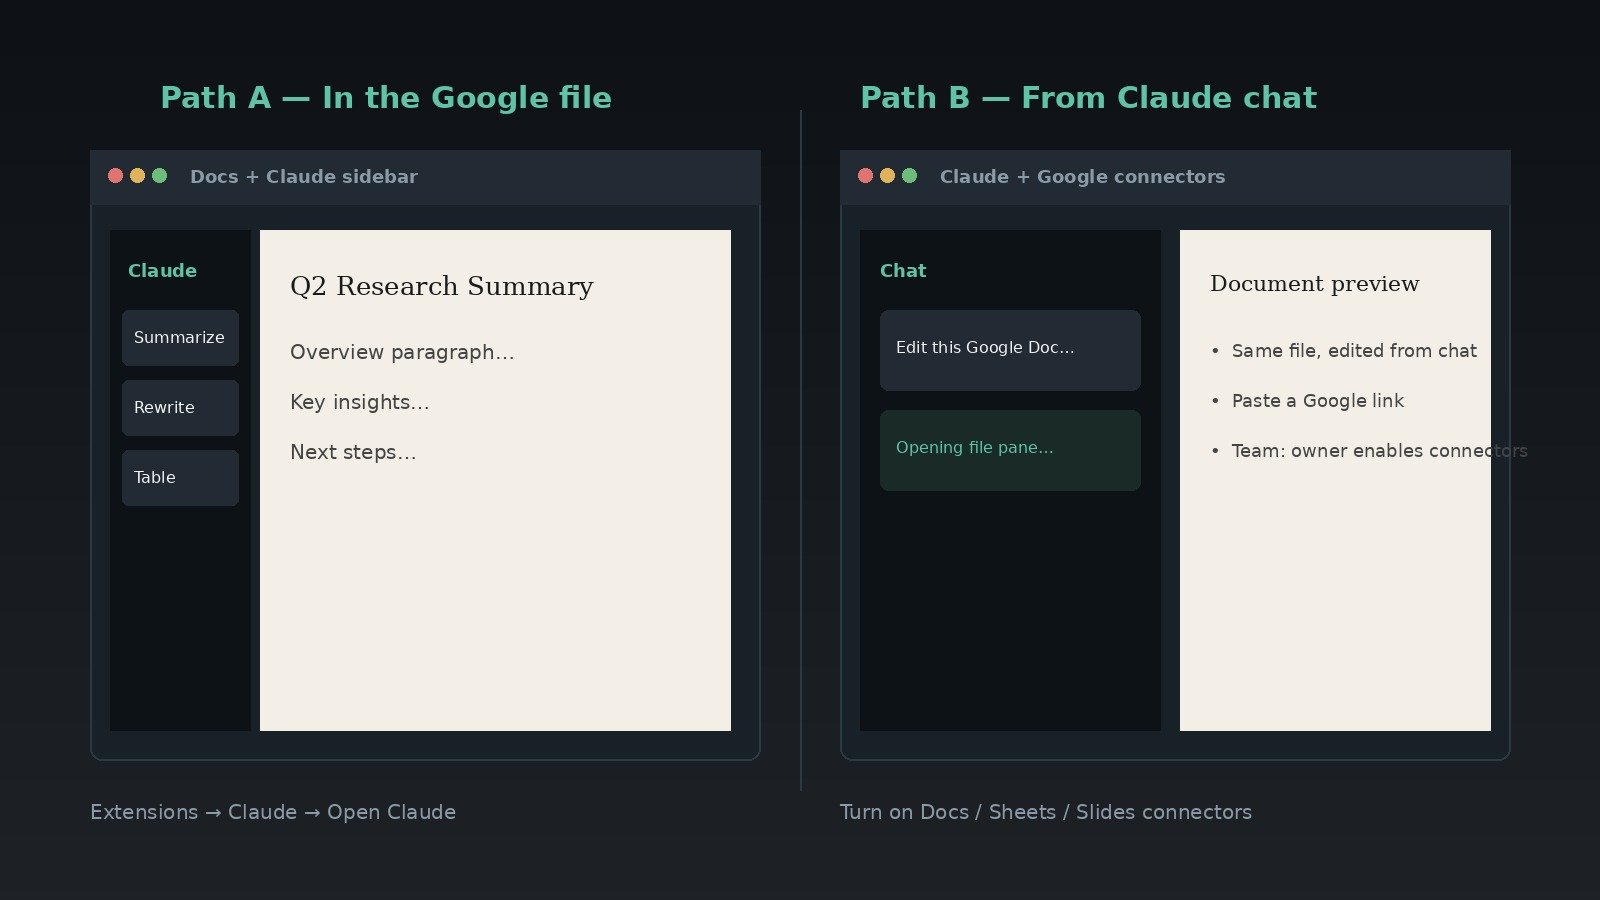1600x900 pixels.
Task: Click the 'Chat' panel heading
Action: (x=903, y=271)
